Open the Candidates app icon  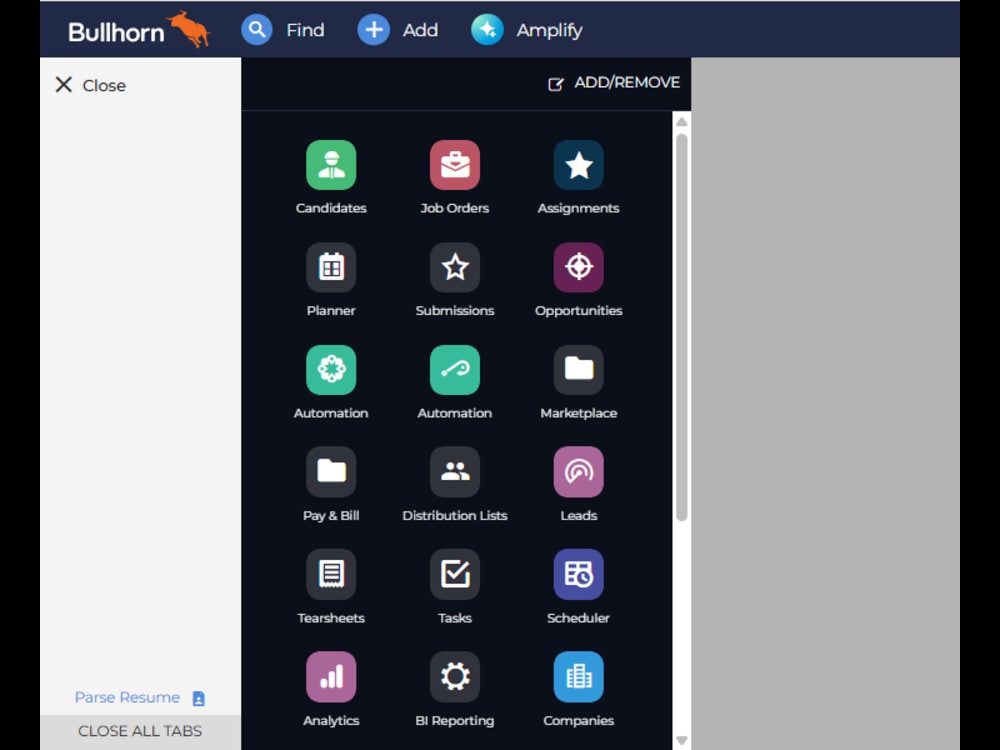(331, 165)
